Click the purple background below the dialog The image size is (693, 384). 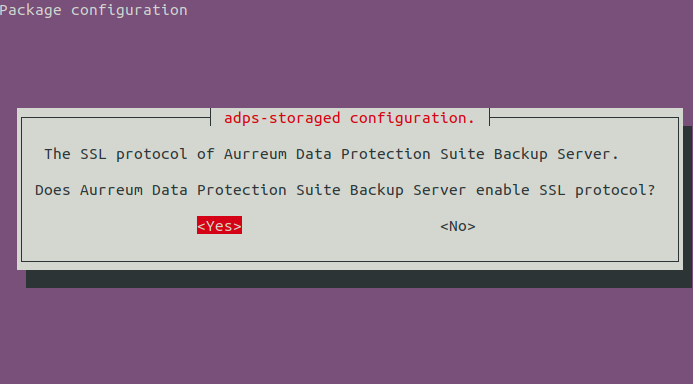tap(346, 336)
